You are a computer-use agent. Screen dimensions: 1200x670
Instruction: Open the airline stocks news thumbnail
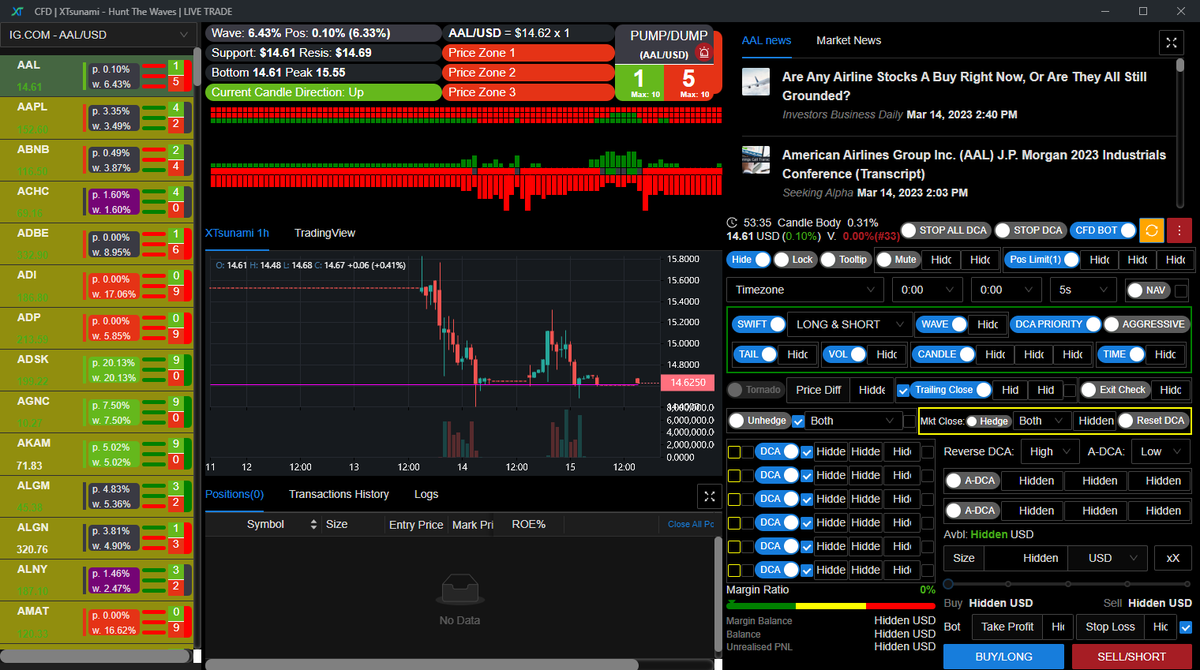757,81
